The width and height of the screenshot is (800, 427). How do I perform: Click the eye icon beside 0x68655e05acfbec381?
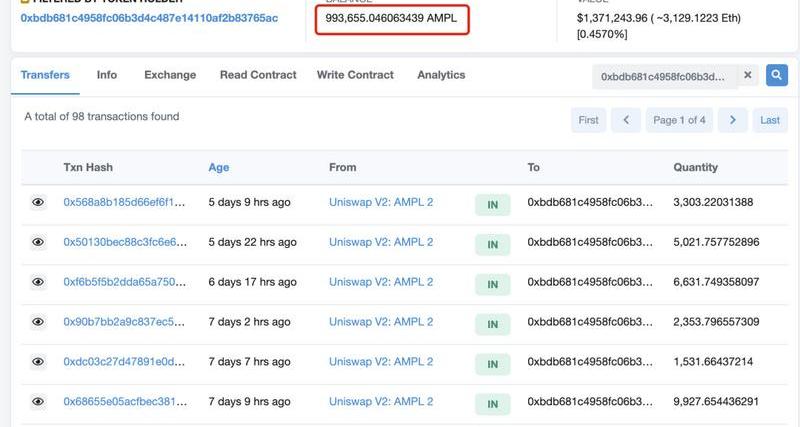pos(38,402)
